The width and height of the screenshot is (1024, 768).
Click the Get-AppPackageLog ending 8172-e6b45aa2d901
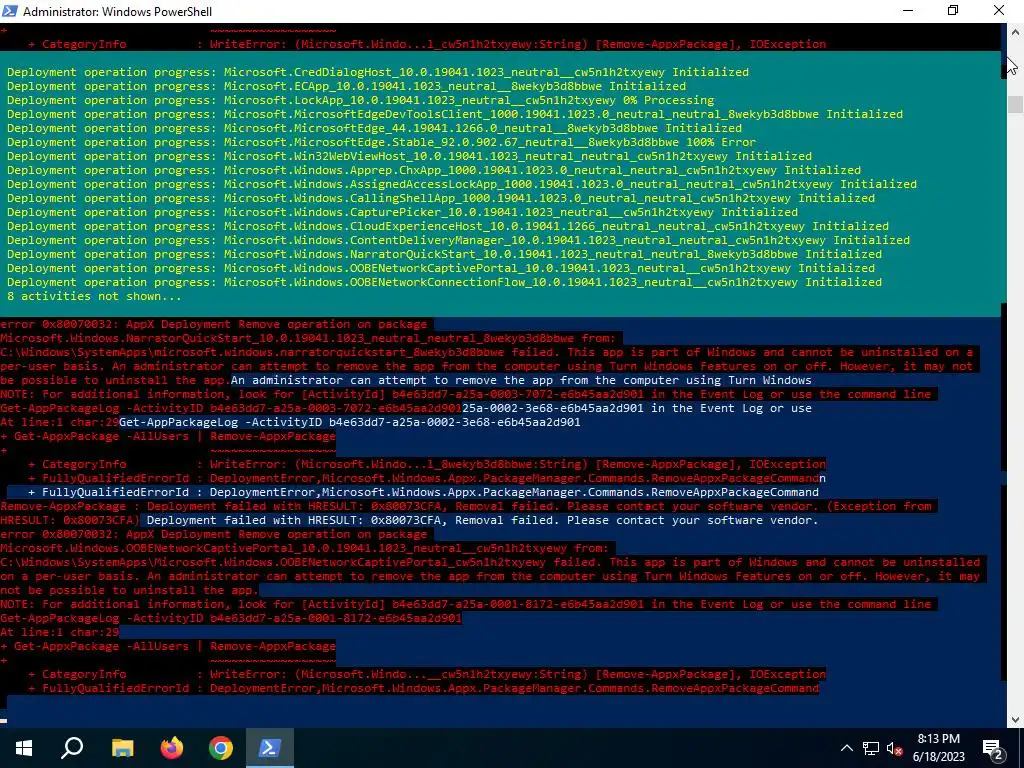(231, 618)
